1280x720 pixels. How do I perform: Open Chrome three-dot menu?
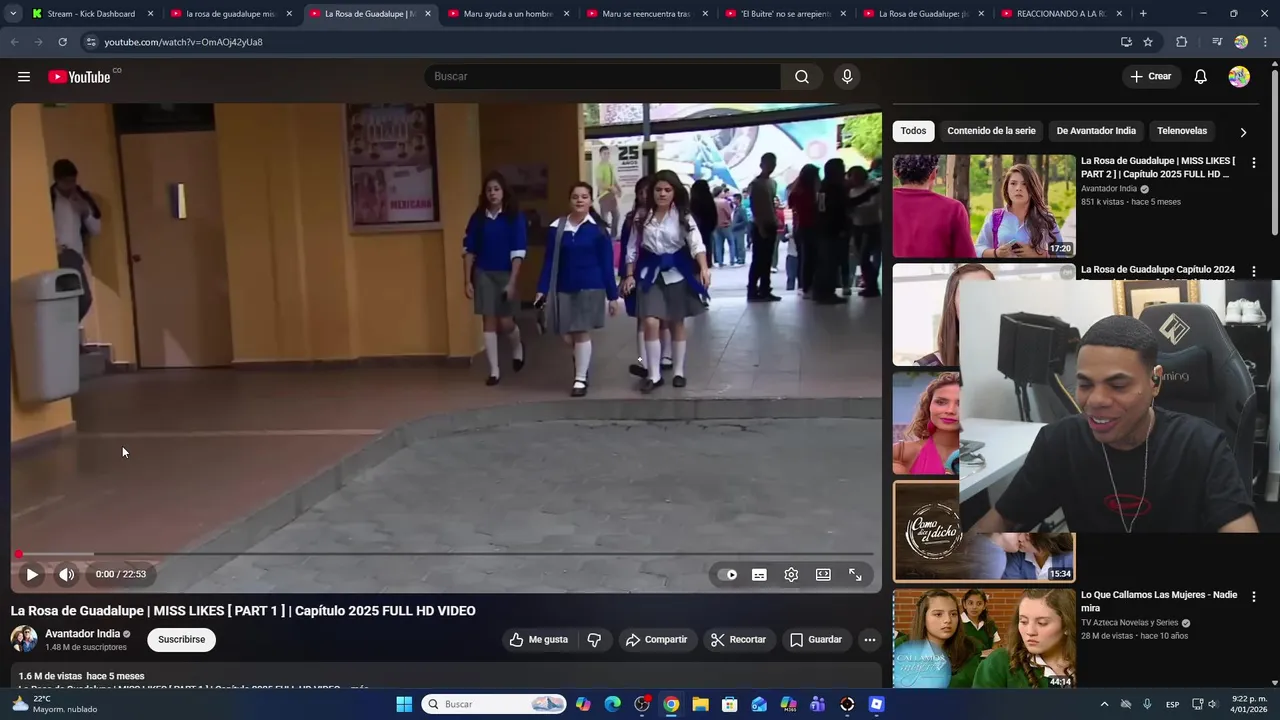click(x=1265, y=42)
